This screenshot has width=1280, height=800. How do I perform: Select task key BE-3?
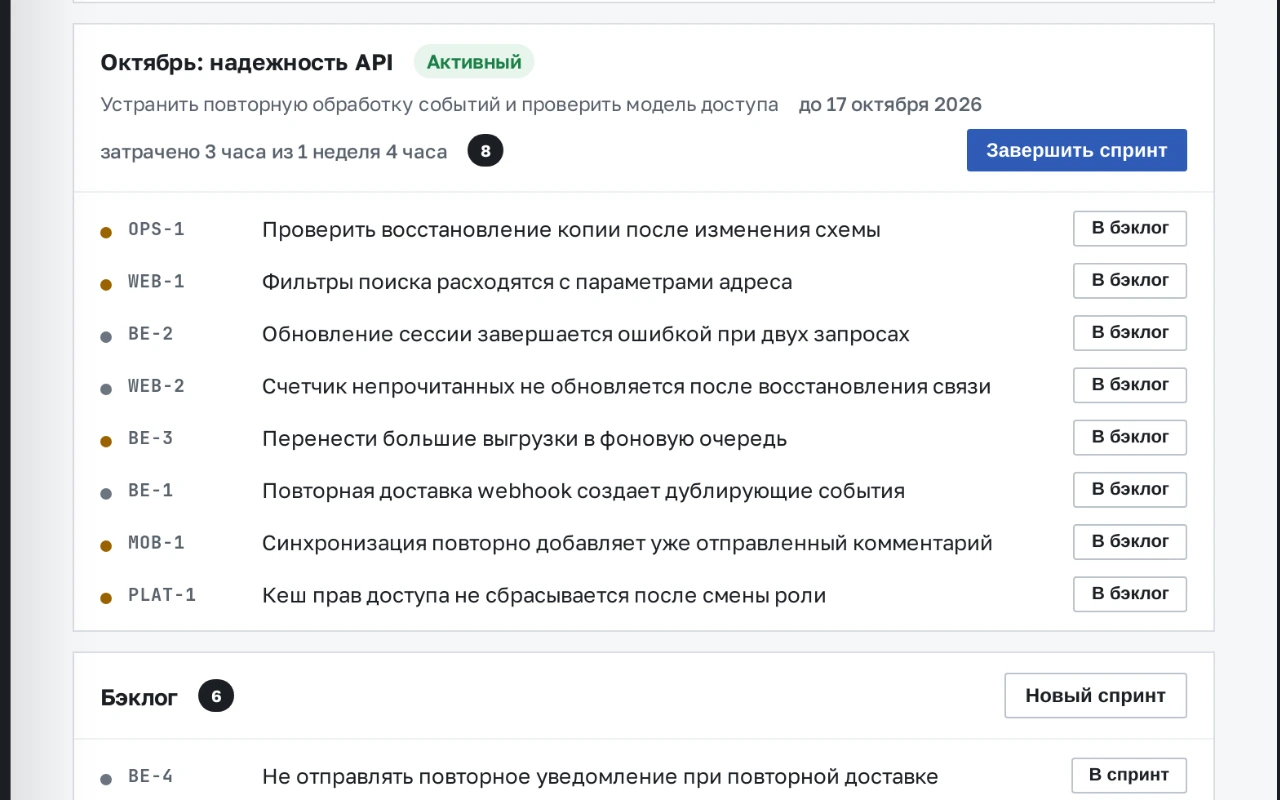[151, 438]
